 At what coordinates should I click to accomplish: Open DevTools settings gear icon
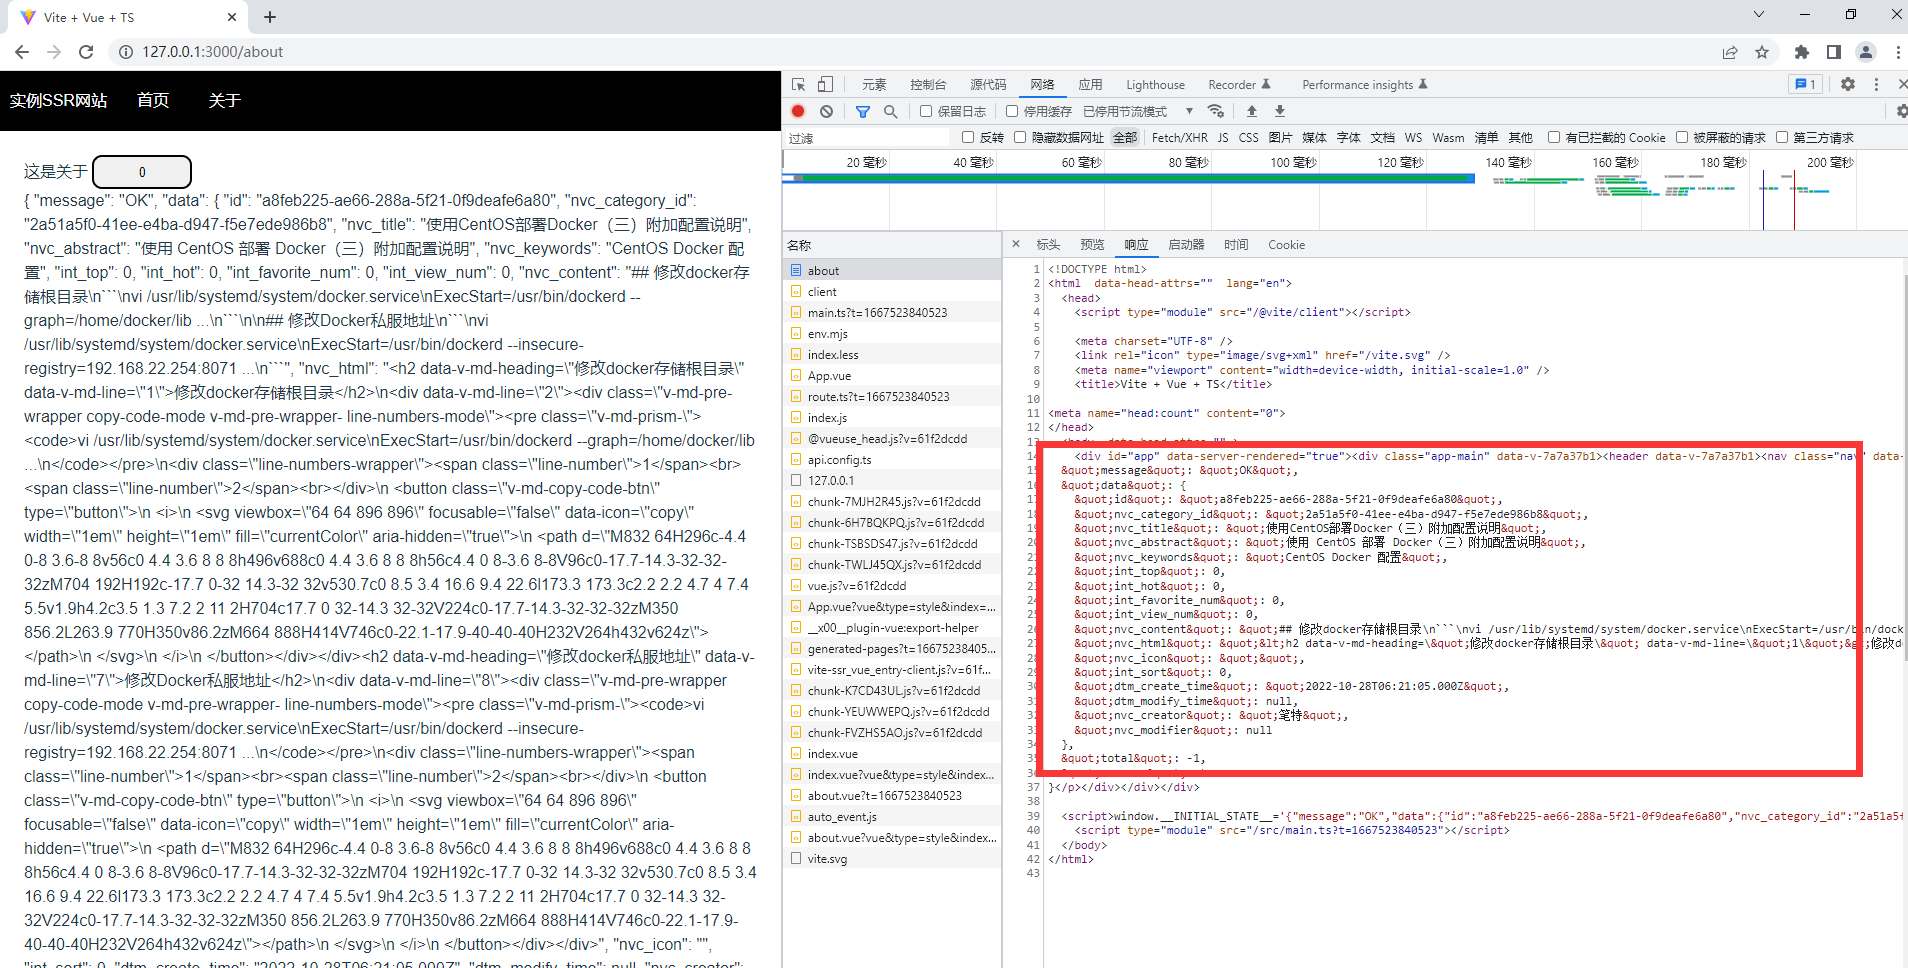tap(1848, 85)
